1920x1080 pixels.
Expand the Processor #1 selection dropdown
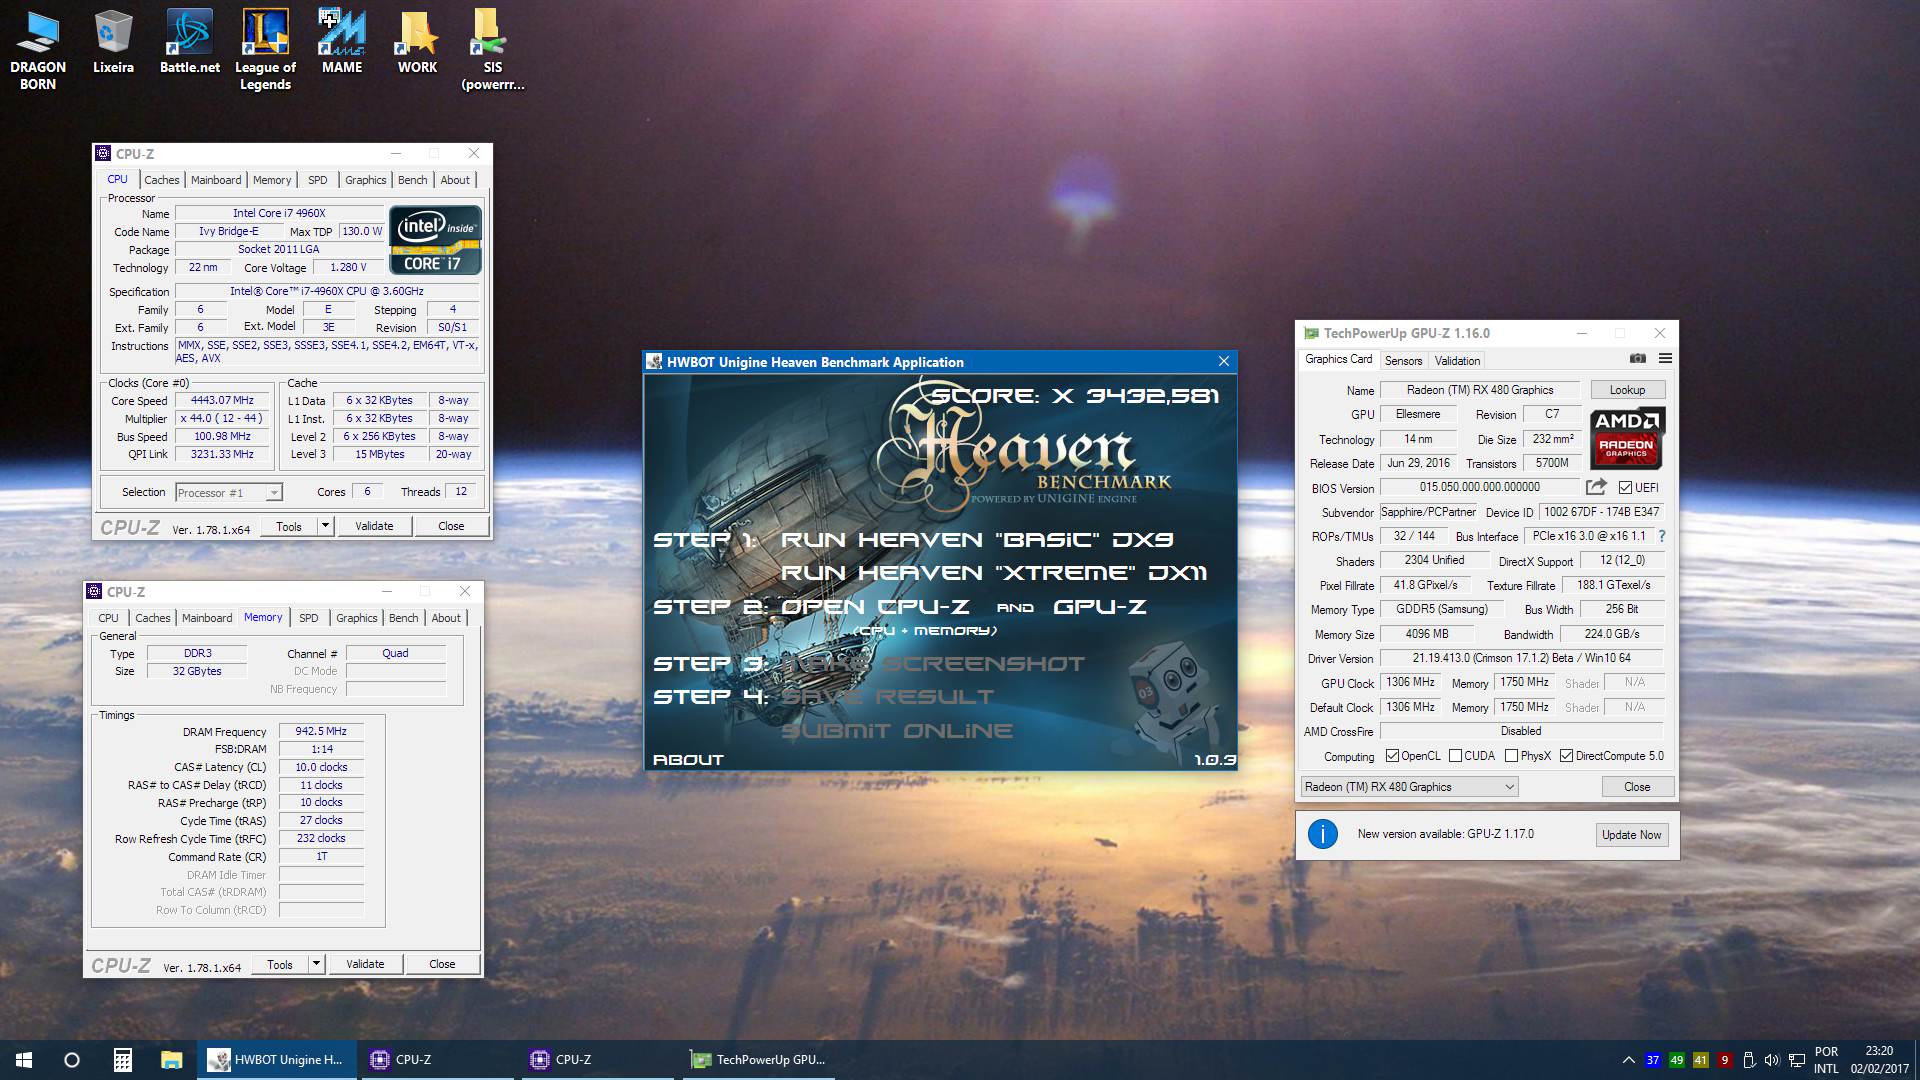[273, 492]
